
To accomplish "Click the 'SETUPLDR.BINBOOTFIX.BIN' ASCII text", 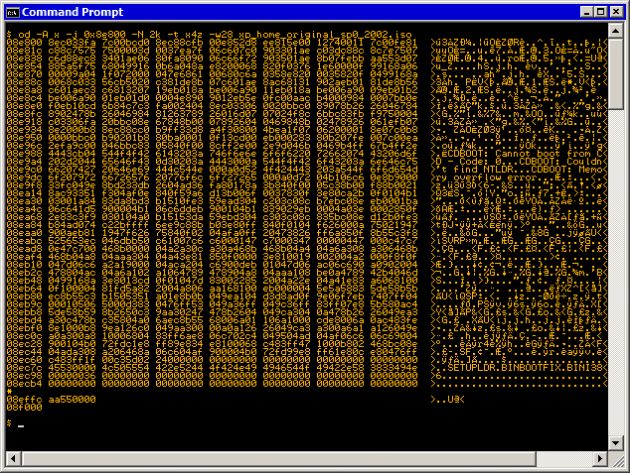I will [515, 367].
